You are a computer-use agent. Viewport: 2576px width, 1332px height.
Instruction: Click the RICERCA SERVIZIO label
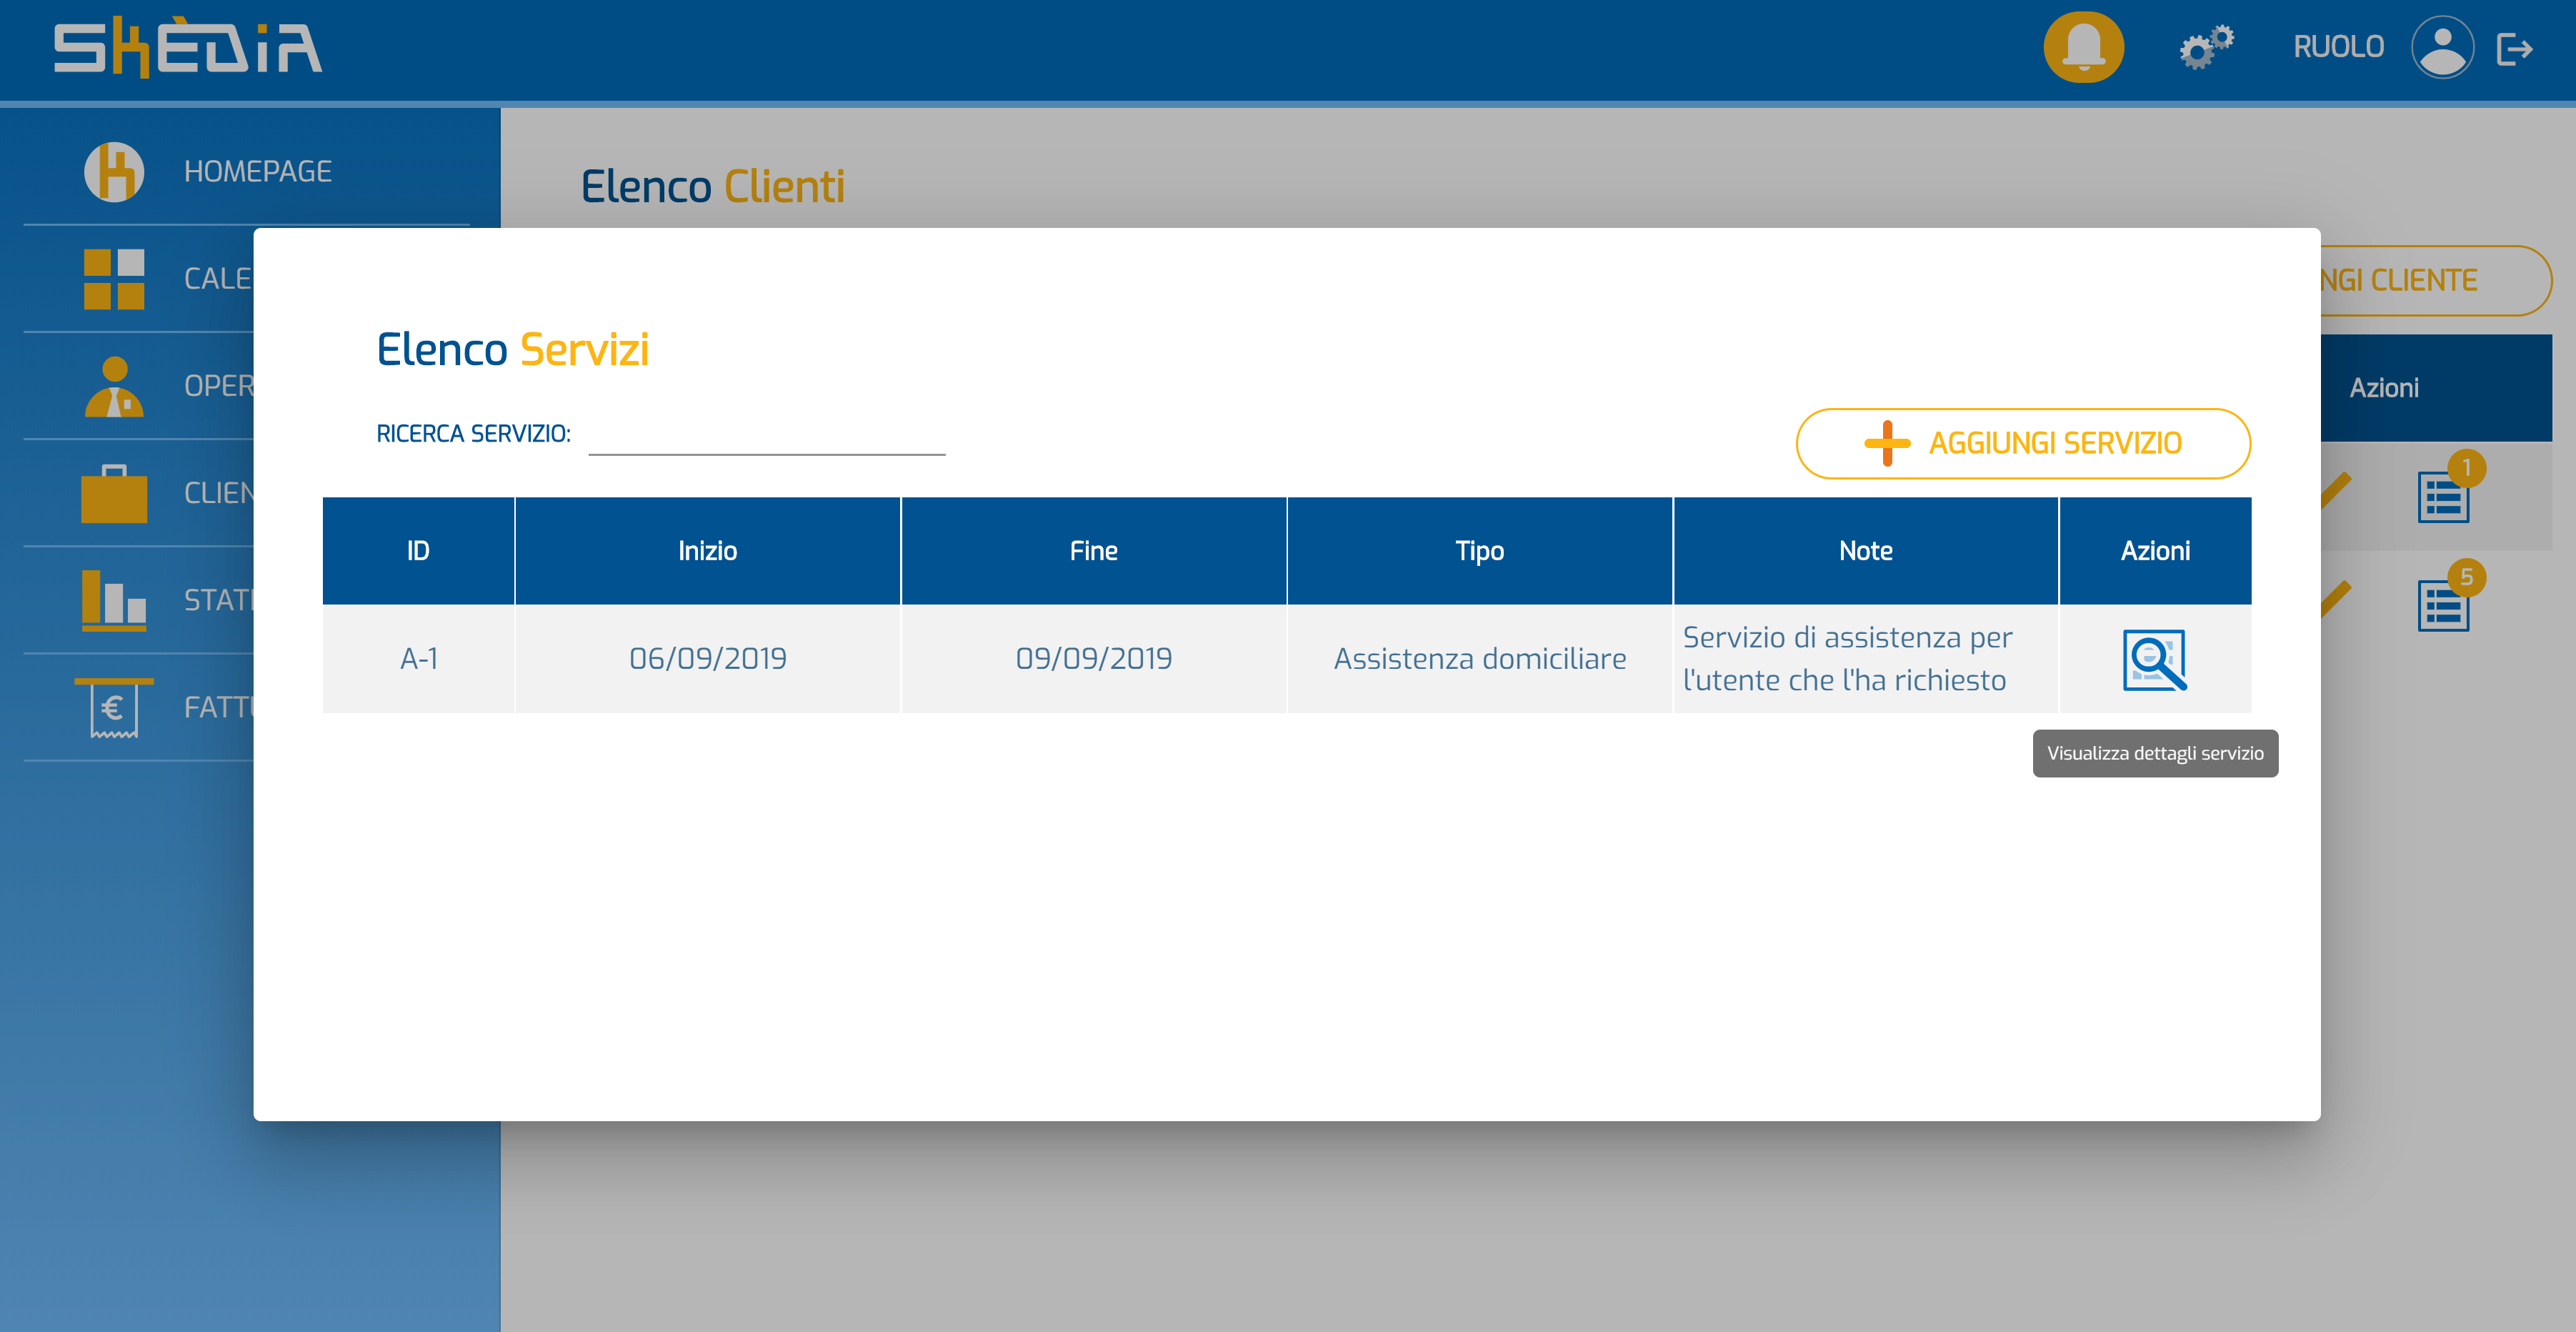[473, 434]
